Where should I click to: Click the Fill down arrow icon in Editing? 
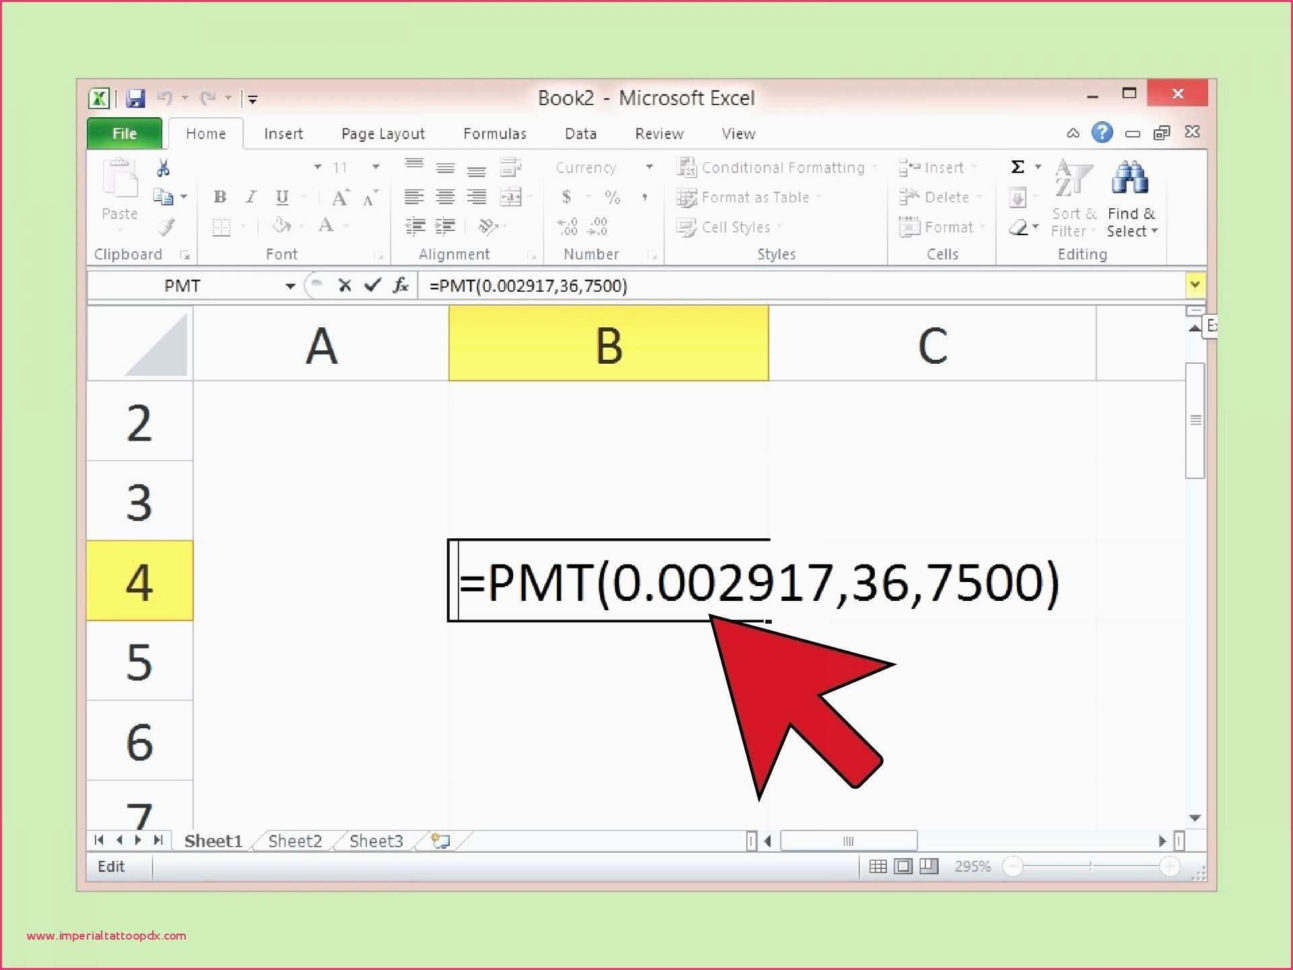1018,198
